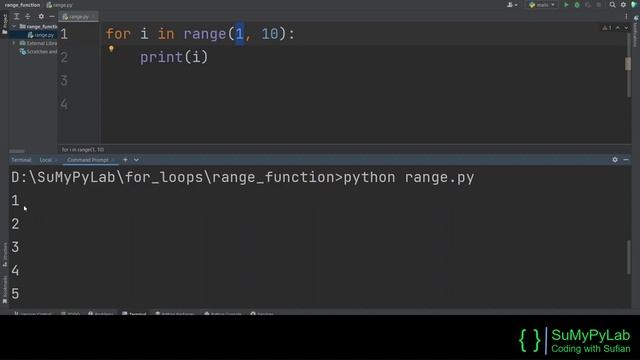
Task: Open Search Everywhere magnifier icon
Action: click(612, 5)
